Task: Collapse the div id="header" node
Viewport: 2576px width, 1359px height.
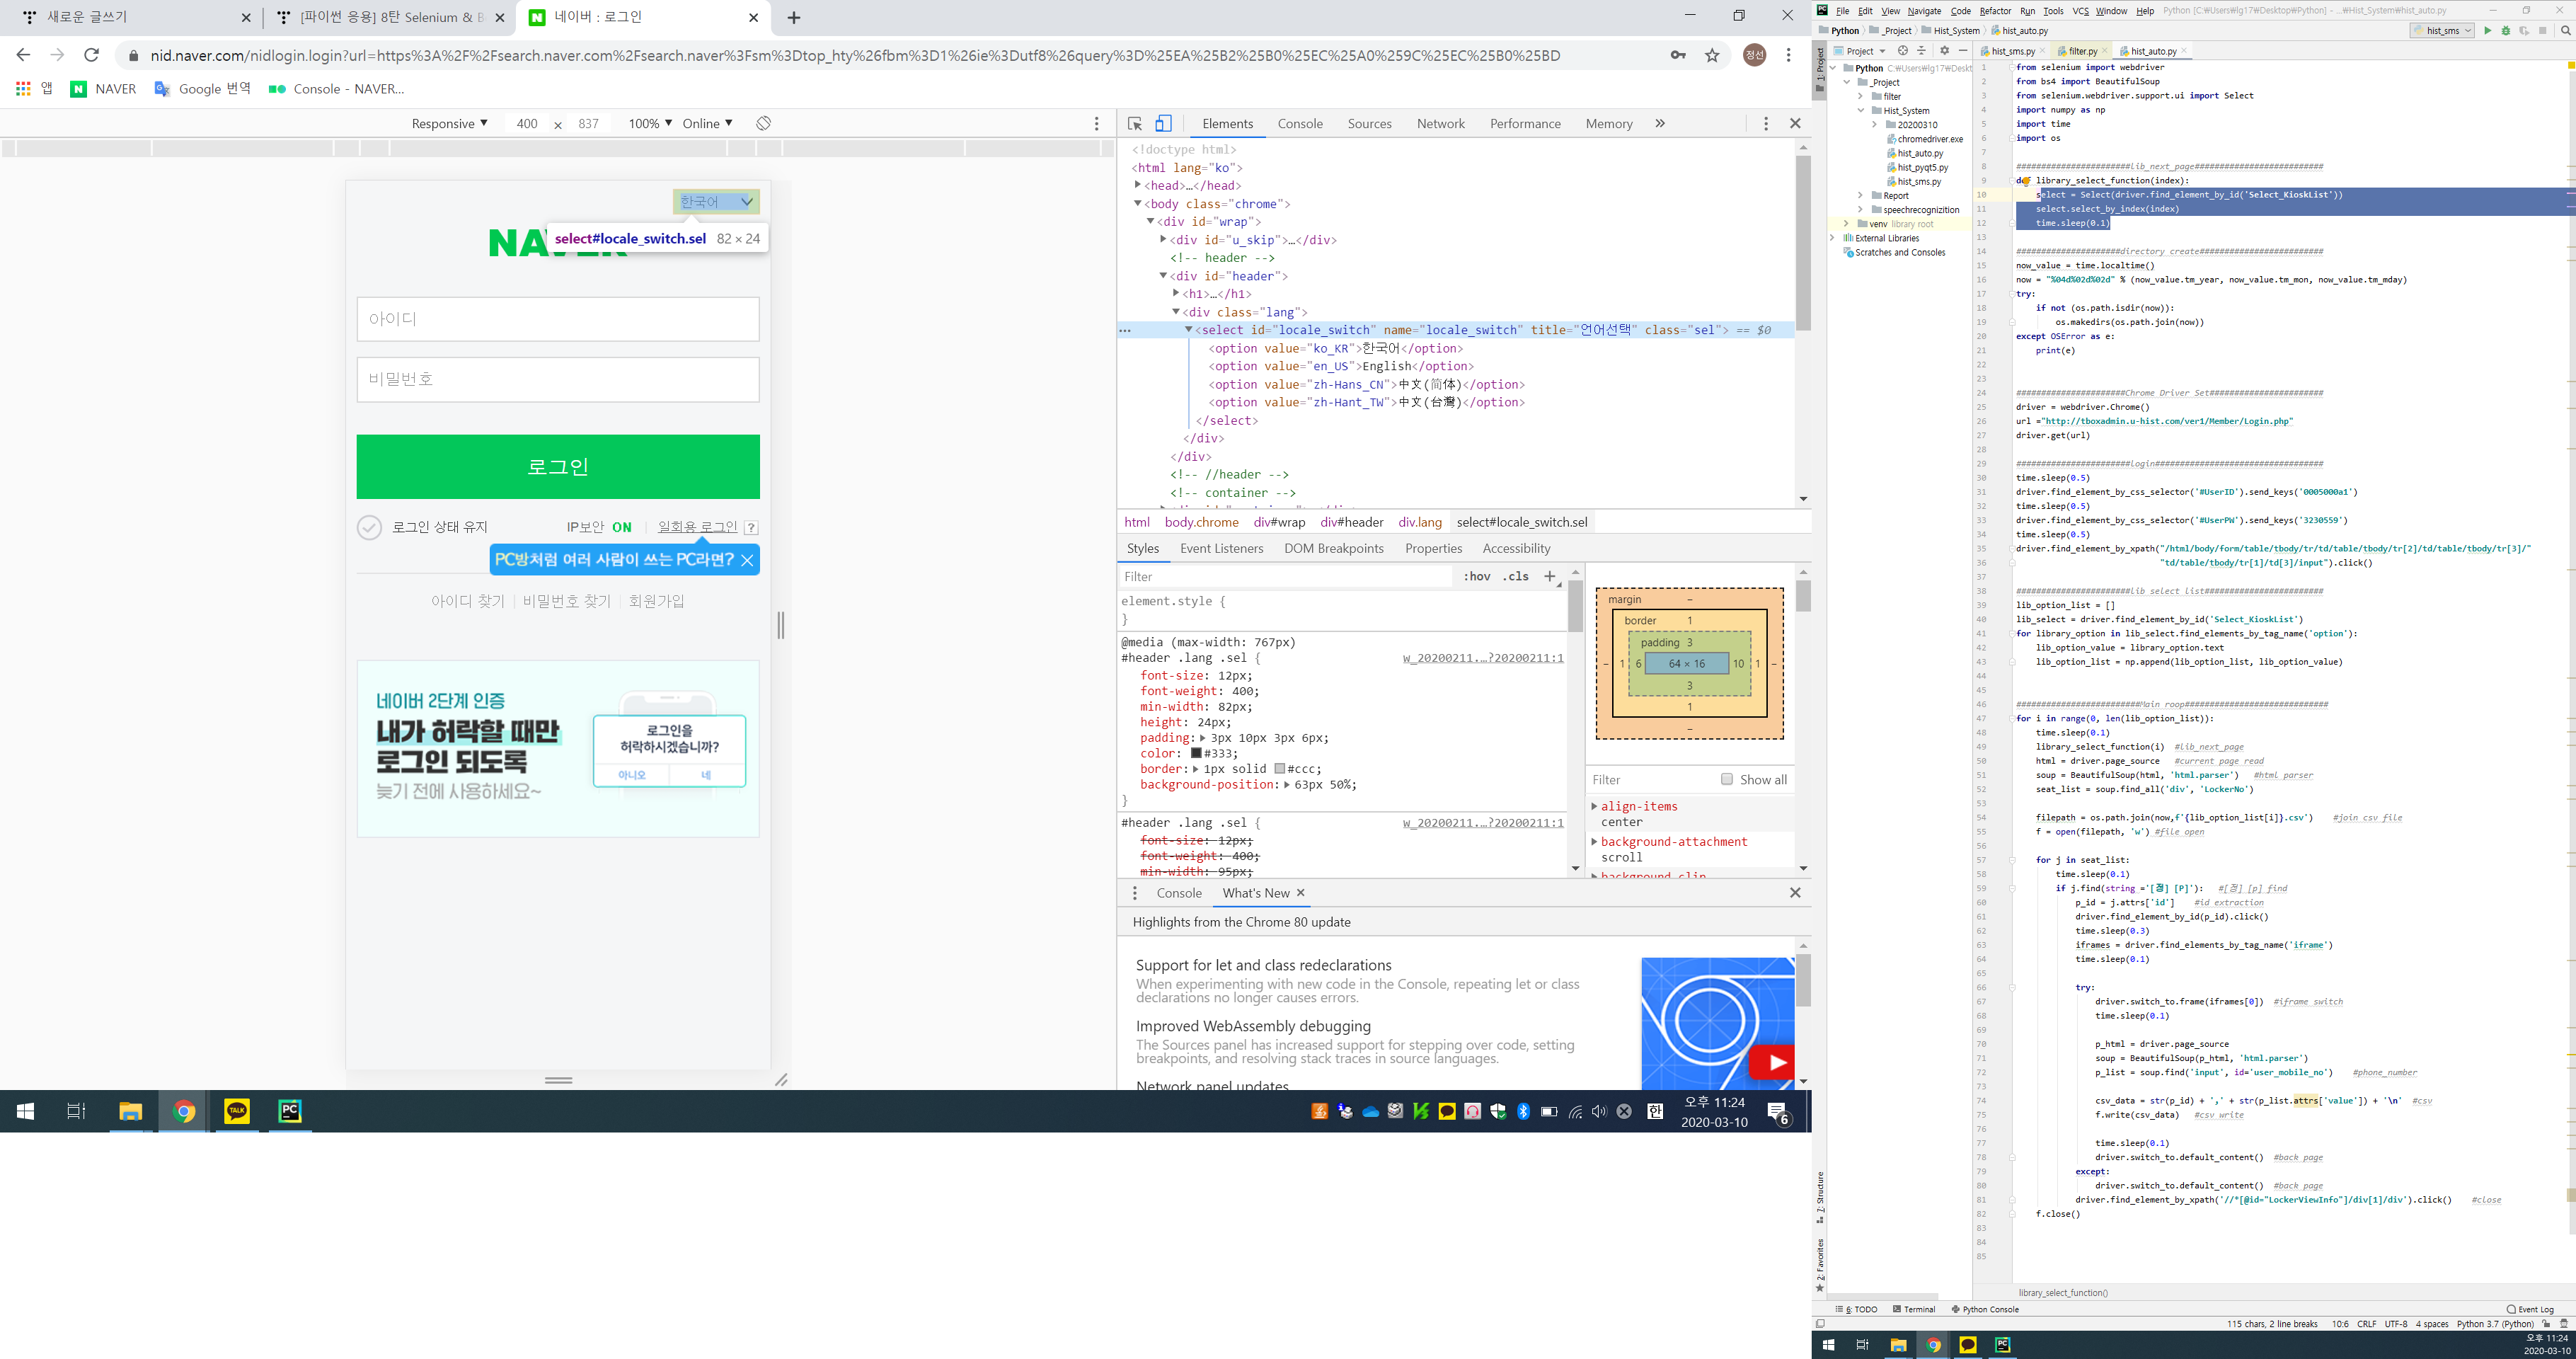Action: pos(1163,276)
